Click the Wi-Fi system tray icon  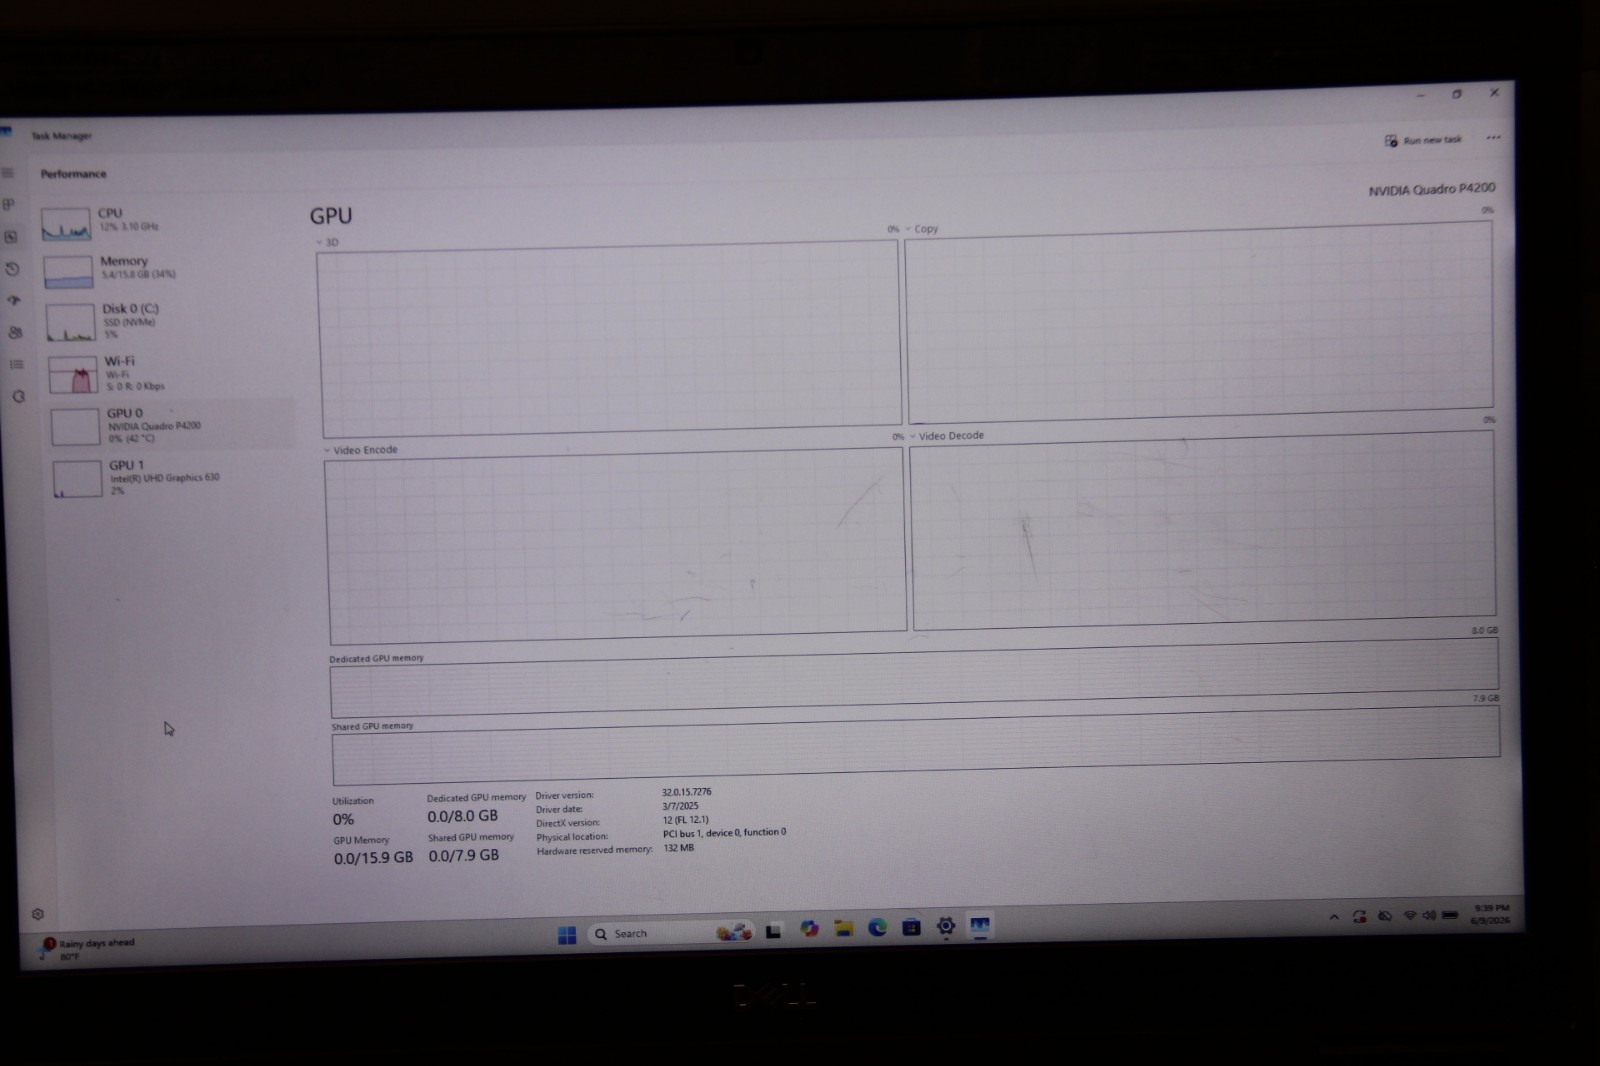[x=1409, y=915]
